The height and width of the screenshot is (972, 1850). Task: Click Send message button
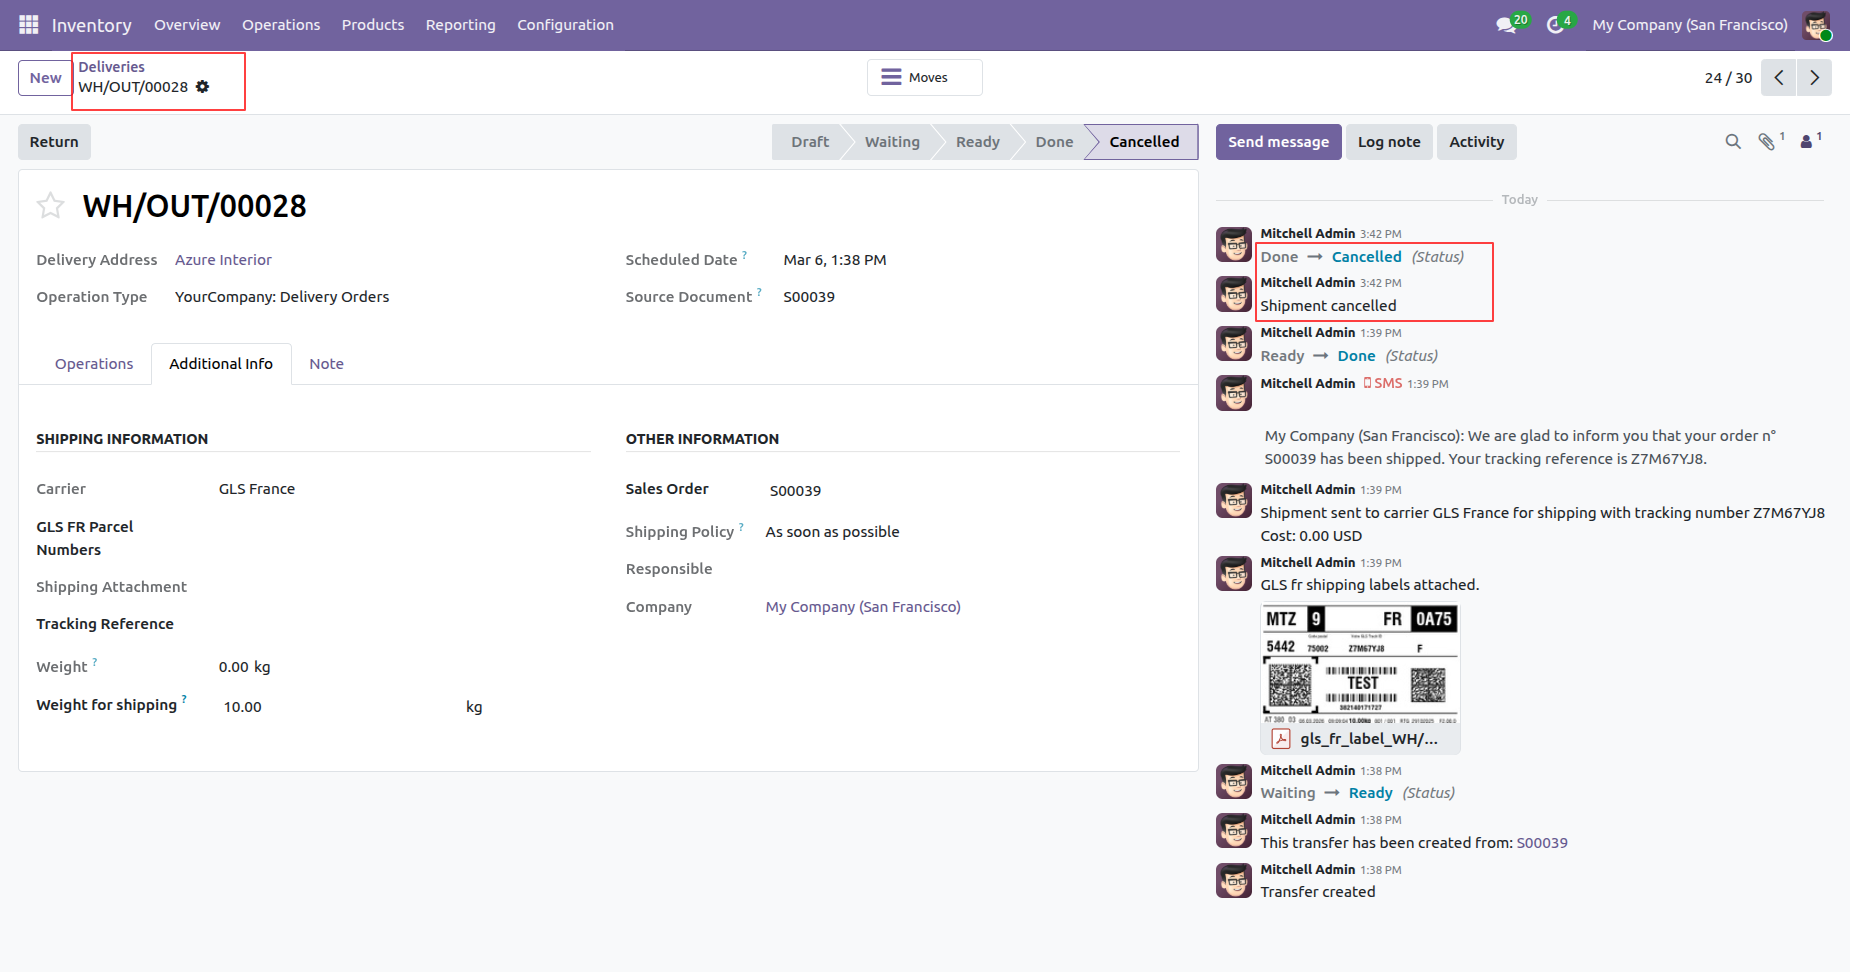[1278, 142]
